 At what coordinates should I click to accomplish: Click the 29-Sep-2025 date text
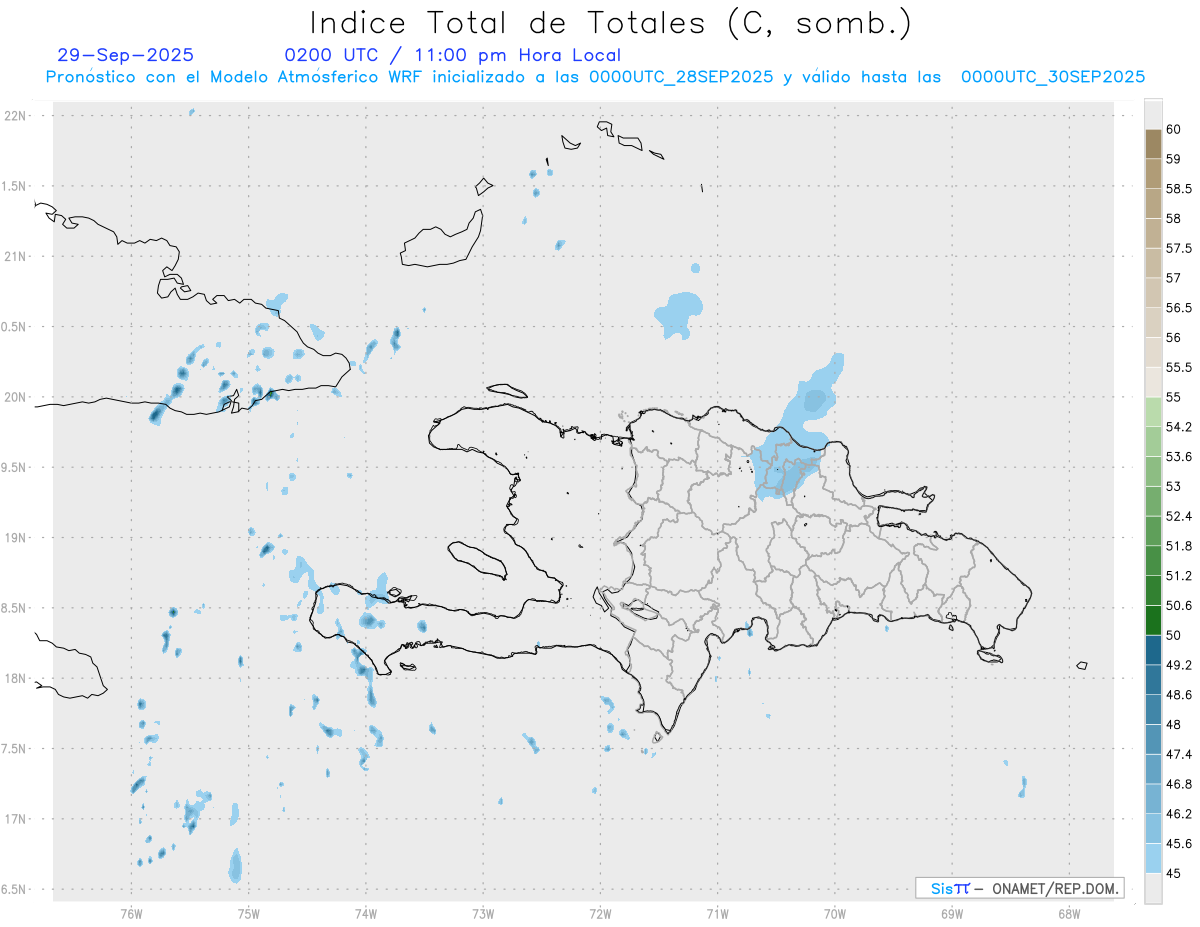click(126, 55)
